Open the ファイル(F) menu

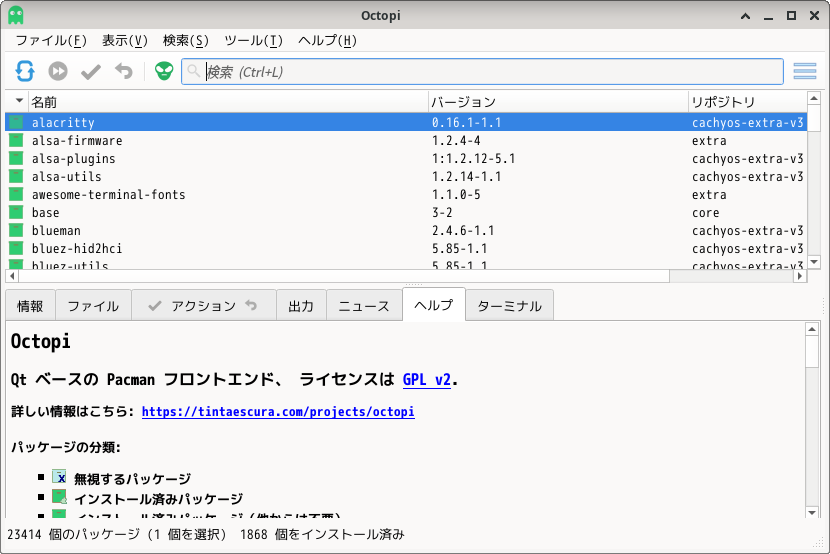[x=51, y=40]
